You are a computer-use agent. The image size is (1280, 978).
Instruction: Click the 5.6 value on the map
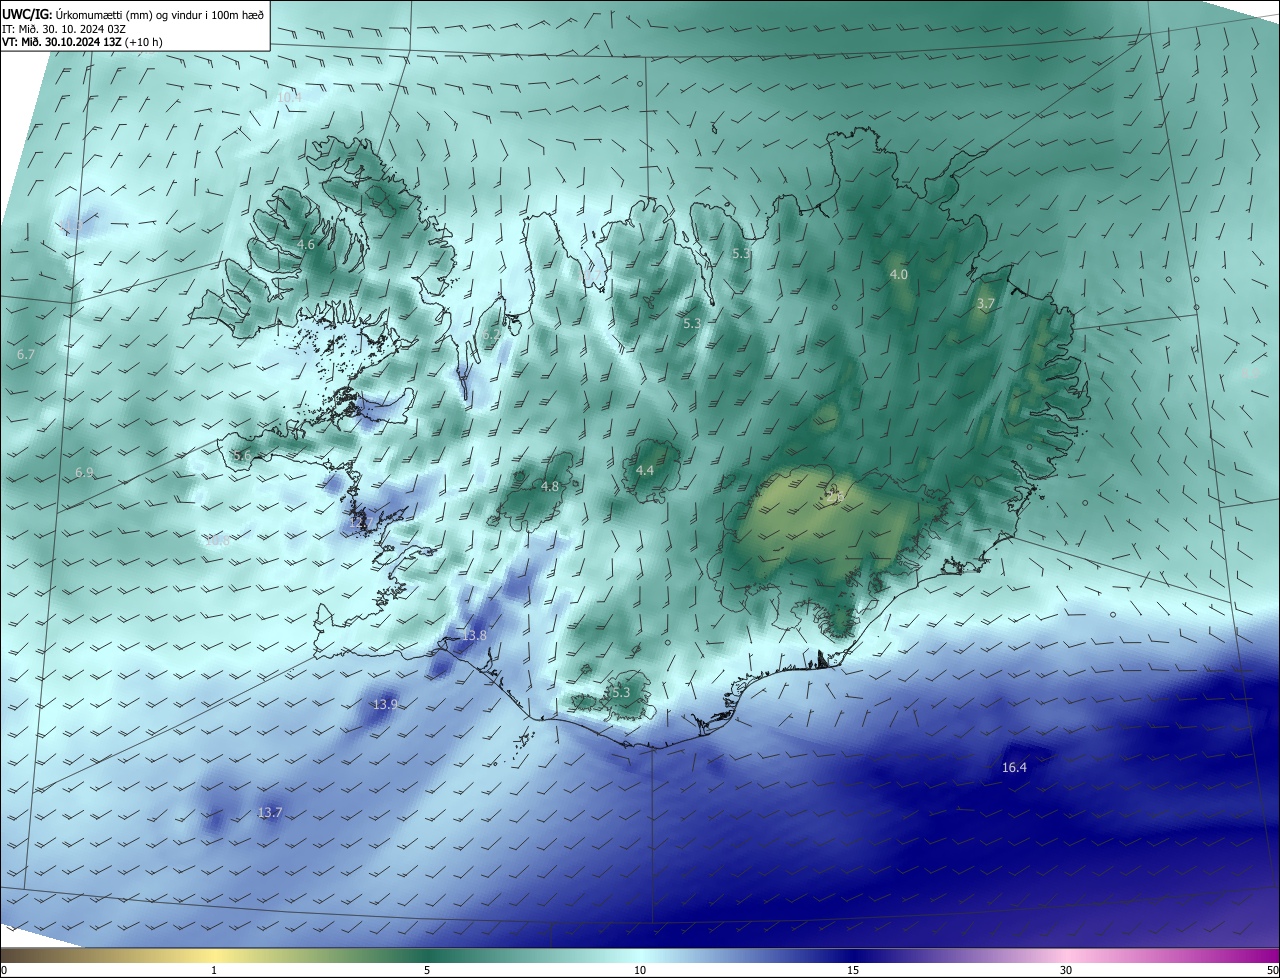coord(242,455)
